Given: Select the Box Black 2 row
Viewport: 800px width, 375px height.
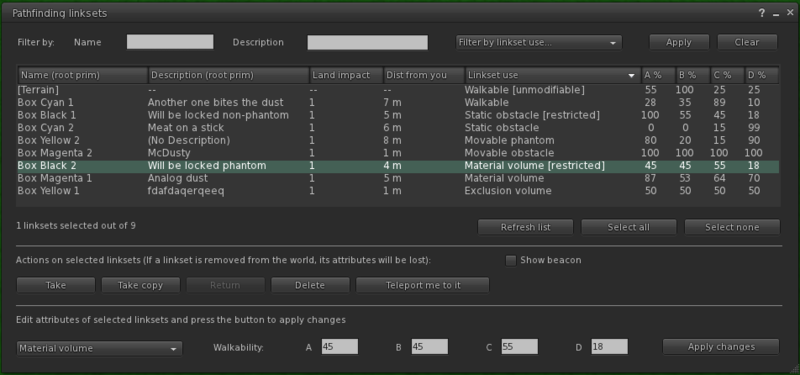Looking at the screenshot, I should coord(398,166).
